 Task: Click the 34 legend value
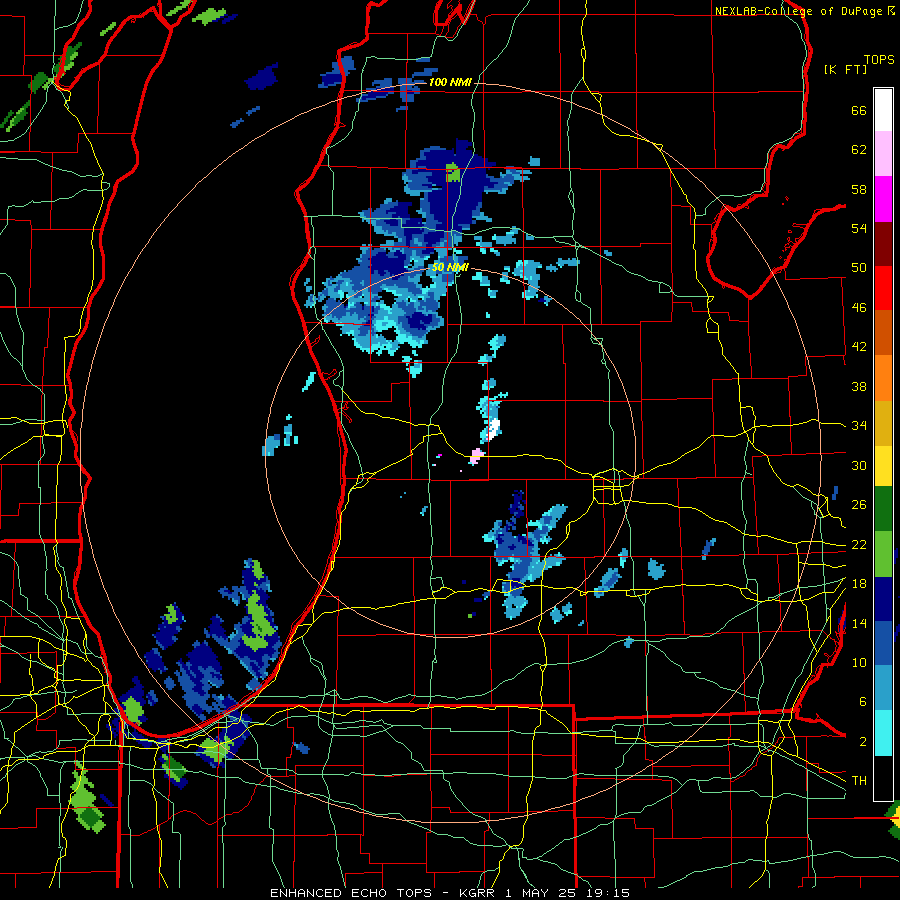click(x=859, y=426)
